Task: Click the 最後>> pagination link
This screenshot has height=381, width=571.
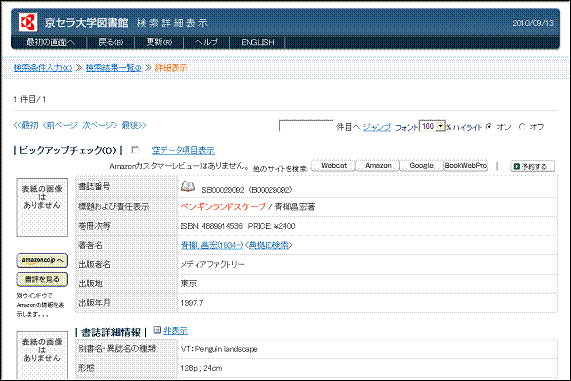Action: tap(134, 125)
